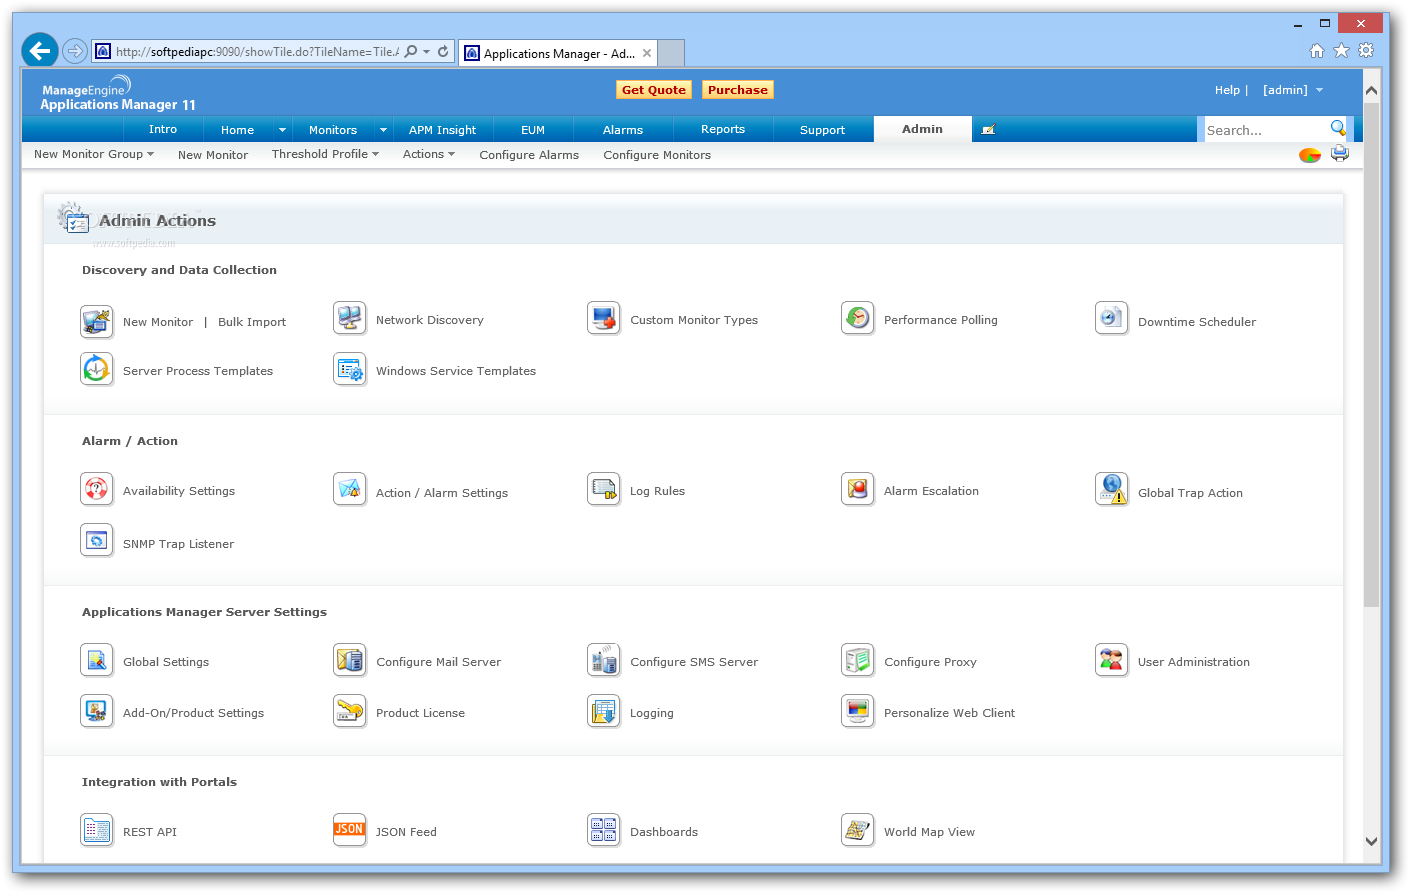Open Configure Monitors in the submenu

[x=657, y=155]
